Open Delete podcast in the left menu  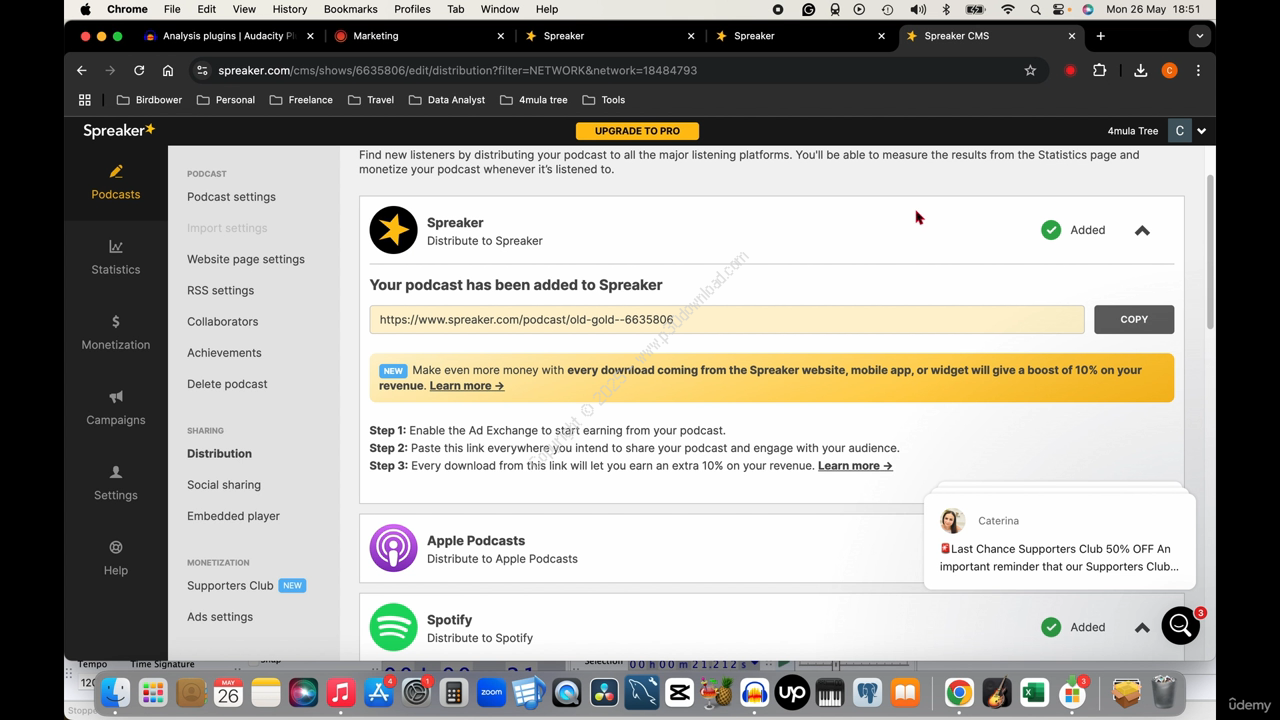pyautogui.click(x=227, y=384)
